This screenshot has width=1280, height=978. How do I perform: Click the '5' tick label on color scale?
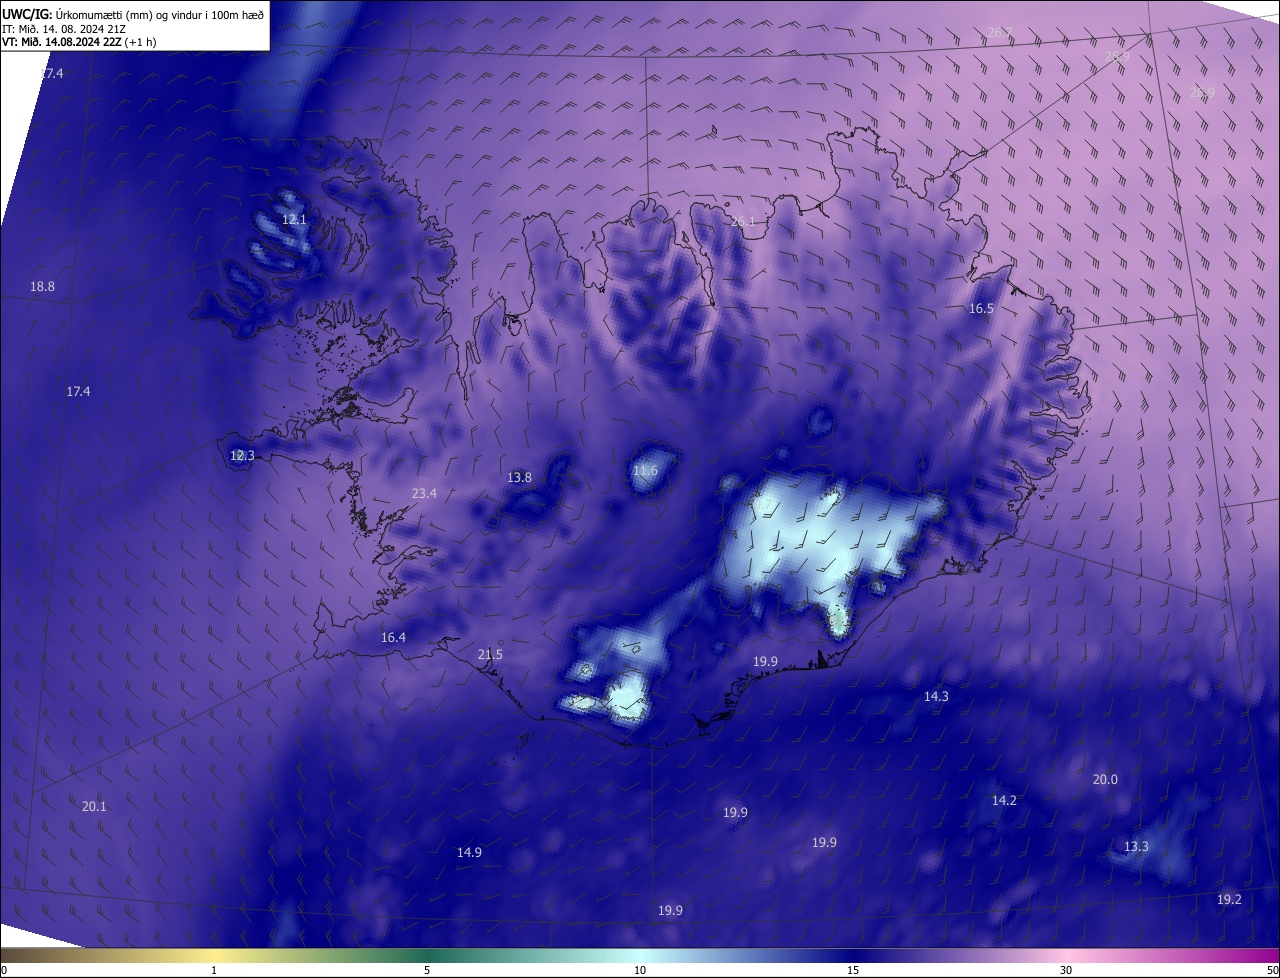(427, 971)
